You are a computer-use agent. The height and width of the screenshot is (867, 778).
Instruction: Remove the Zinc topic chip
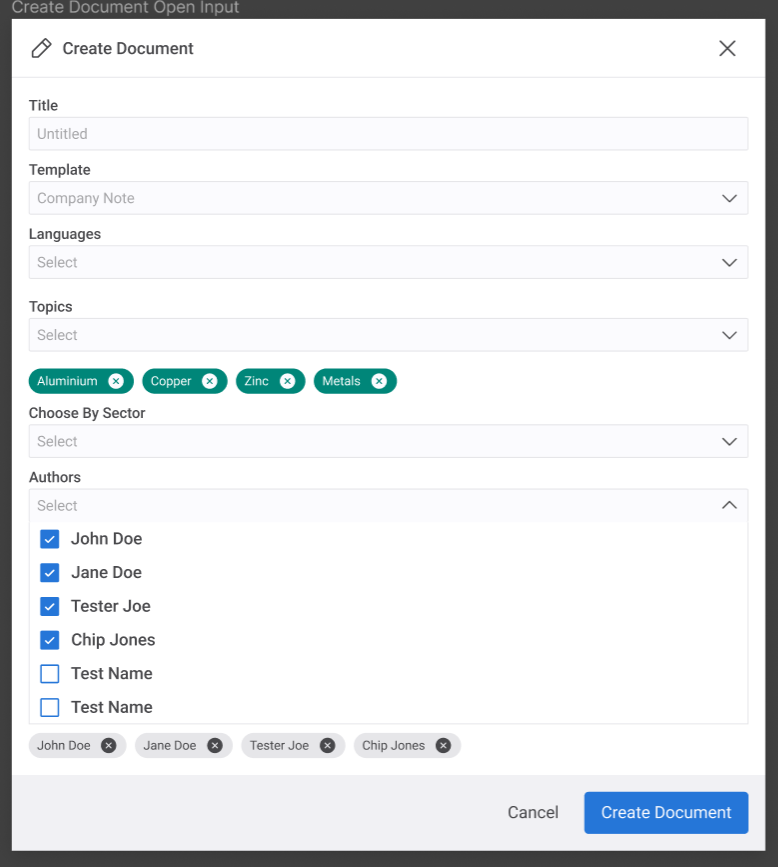(288, 381)
